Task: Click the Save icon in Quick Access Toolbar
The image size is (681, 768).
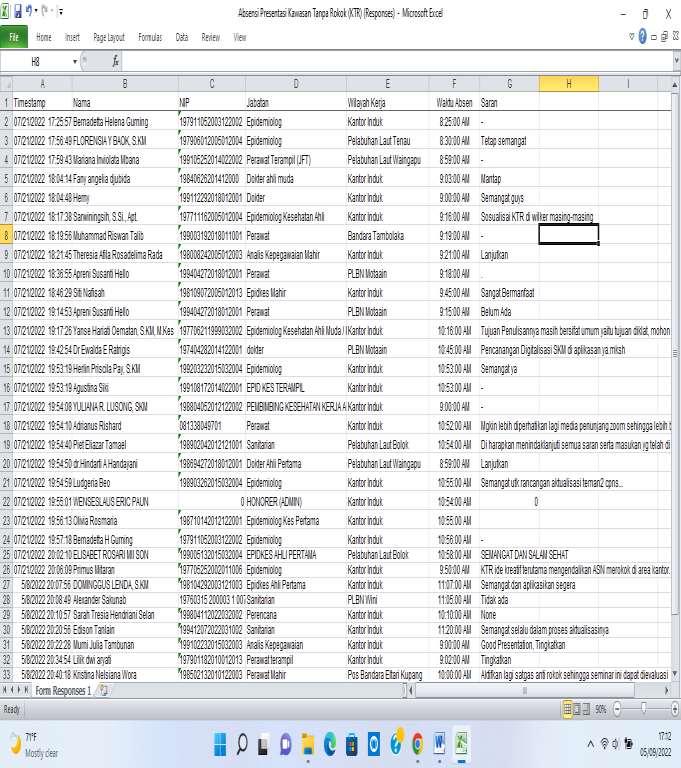Action: pyautogui.click(x=17, y=11)
